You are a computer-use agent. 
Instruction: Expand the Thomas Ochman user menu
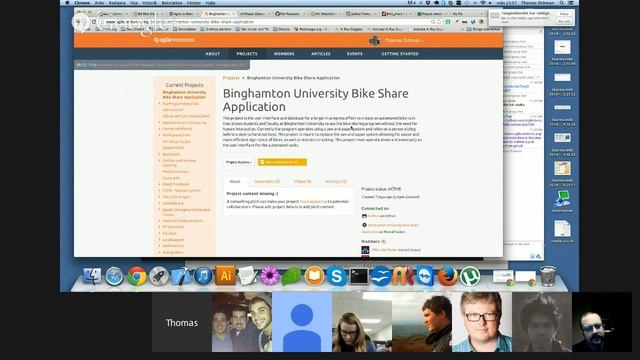pos(404,40)
